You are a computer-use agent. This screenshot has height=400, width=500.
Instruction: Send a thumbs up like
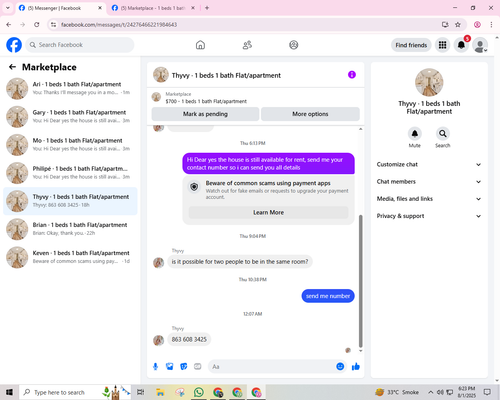click(356, 367)
